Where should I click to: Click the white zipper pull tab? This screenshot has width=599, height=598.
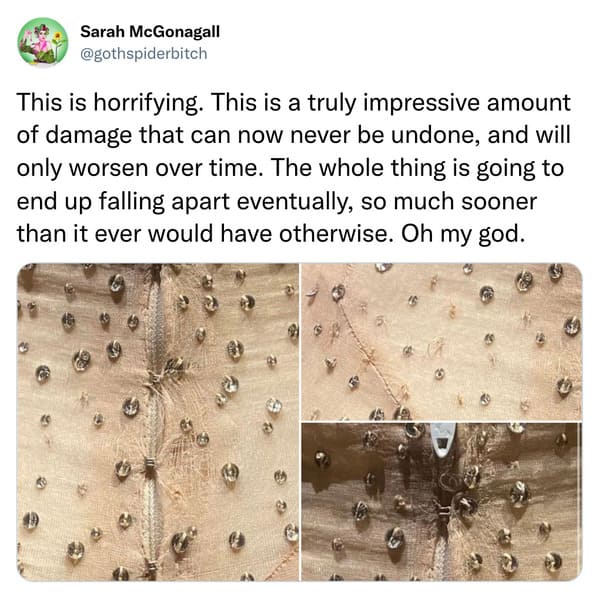pos(443,439)
